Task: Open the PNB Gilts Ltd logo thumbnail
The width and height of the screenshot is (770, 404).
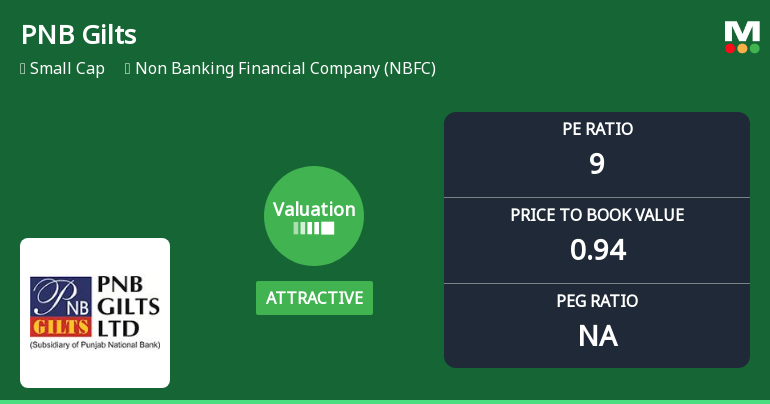Action: coord(95,313)
